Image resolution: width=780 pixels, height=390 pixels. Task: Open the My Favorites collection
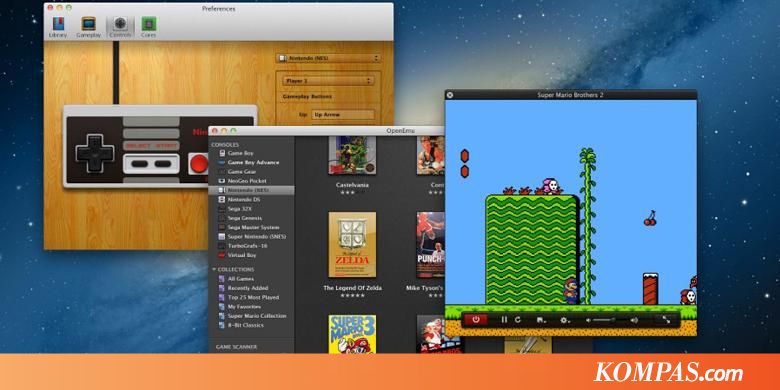(251, 306)
